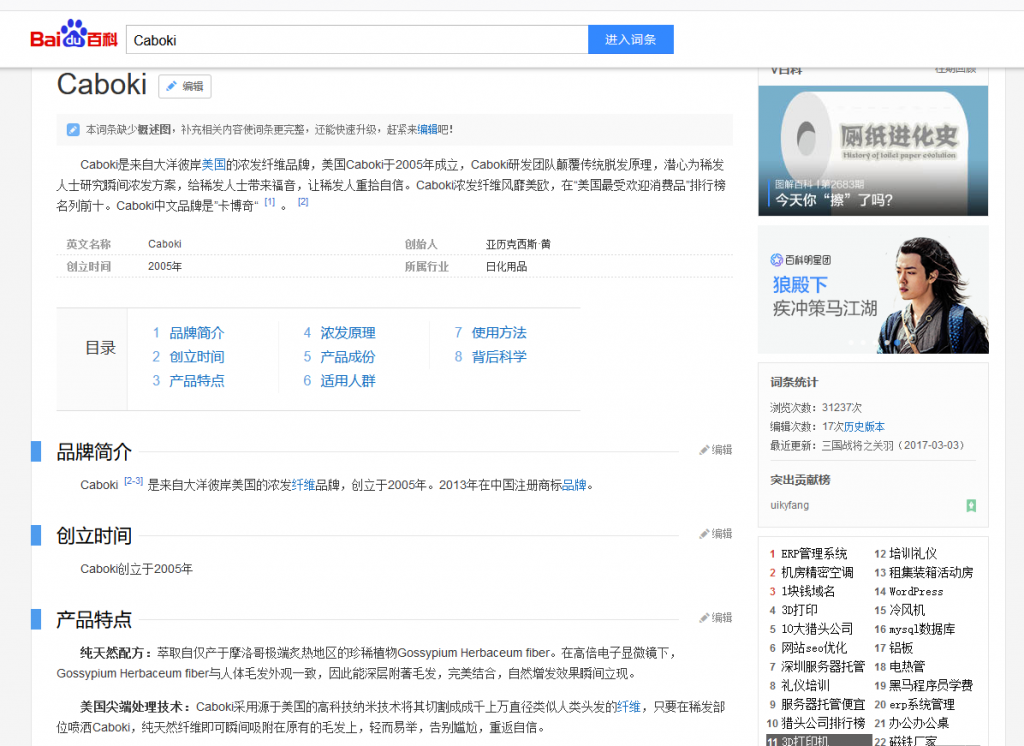The height and width of the screenshot is (746, 1024).
Task: Jump to 品牌简介 in contents
Action: coord(196,332)
